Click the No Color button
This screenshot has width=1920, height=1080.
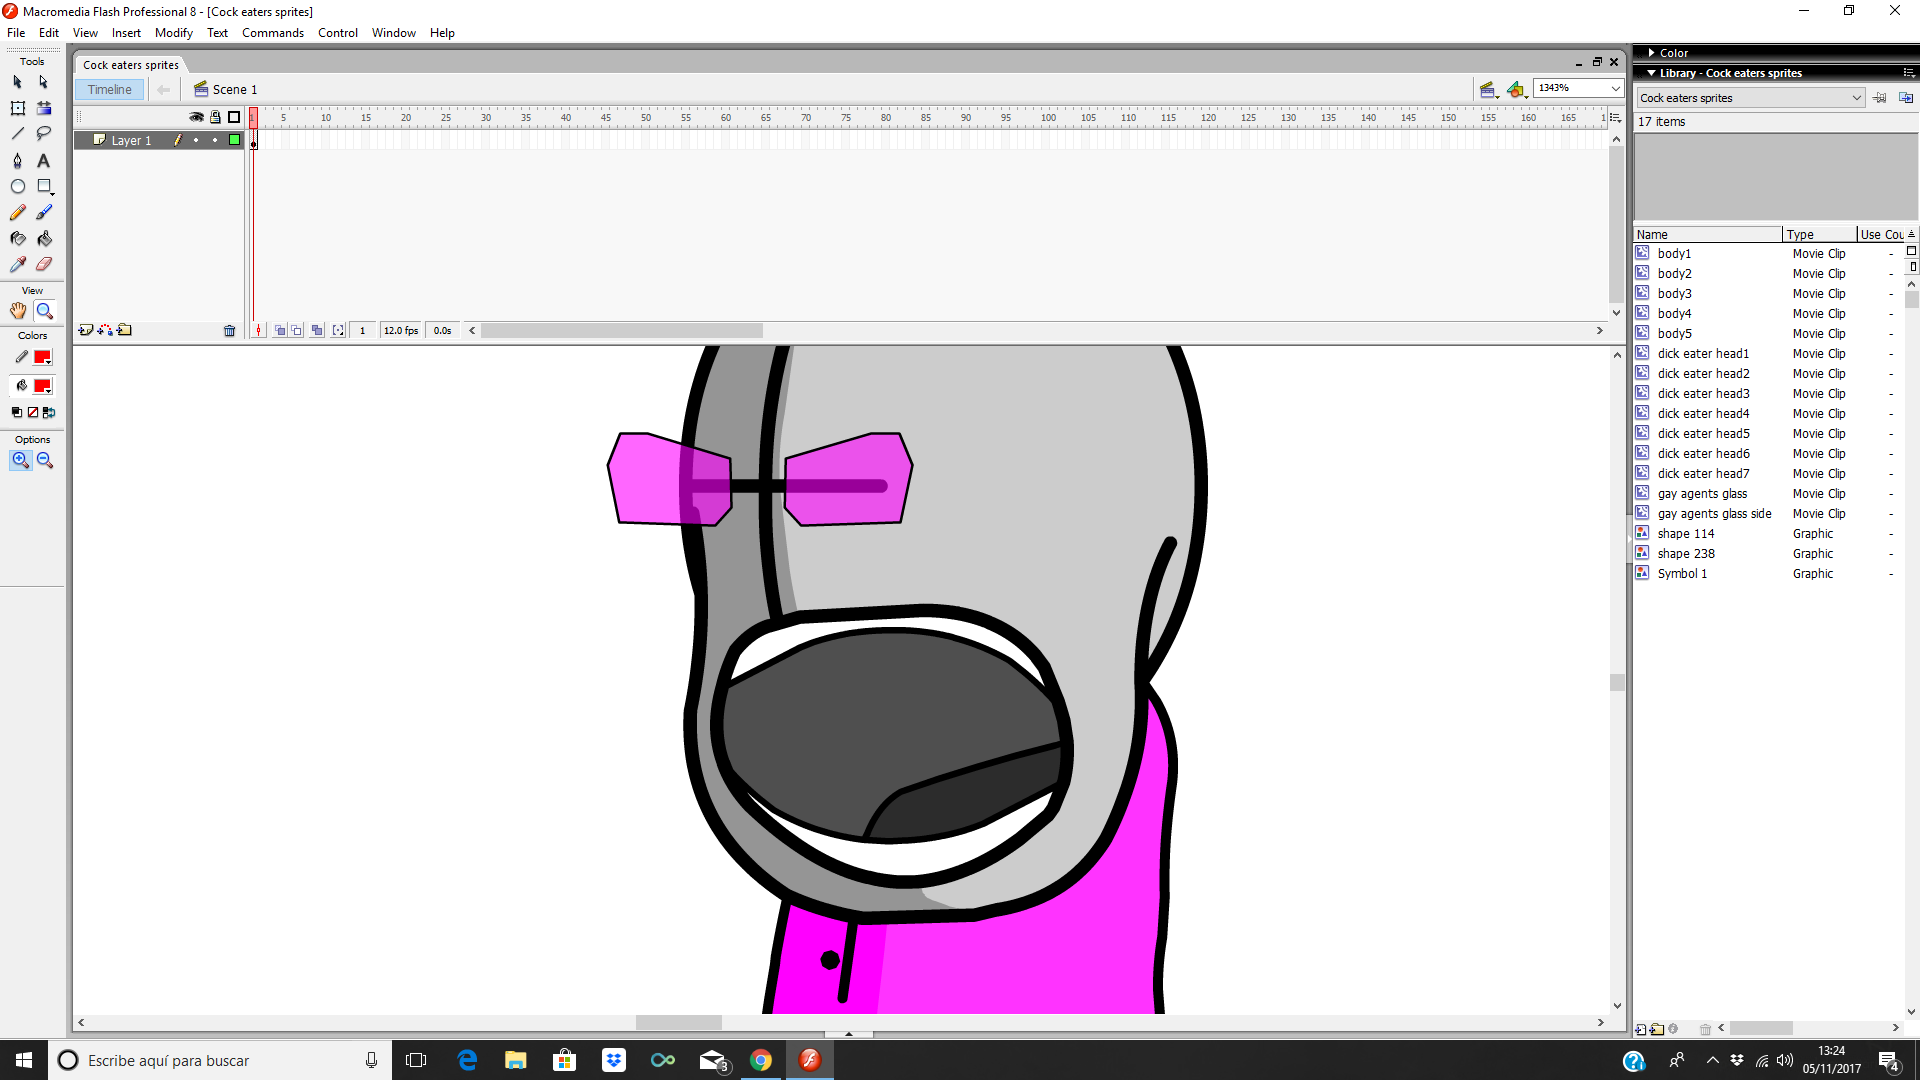click(32, 413)
